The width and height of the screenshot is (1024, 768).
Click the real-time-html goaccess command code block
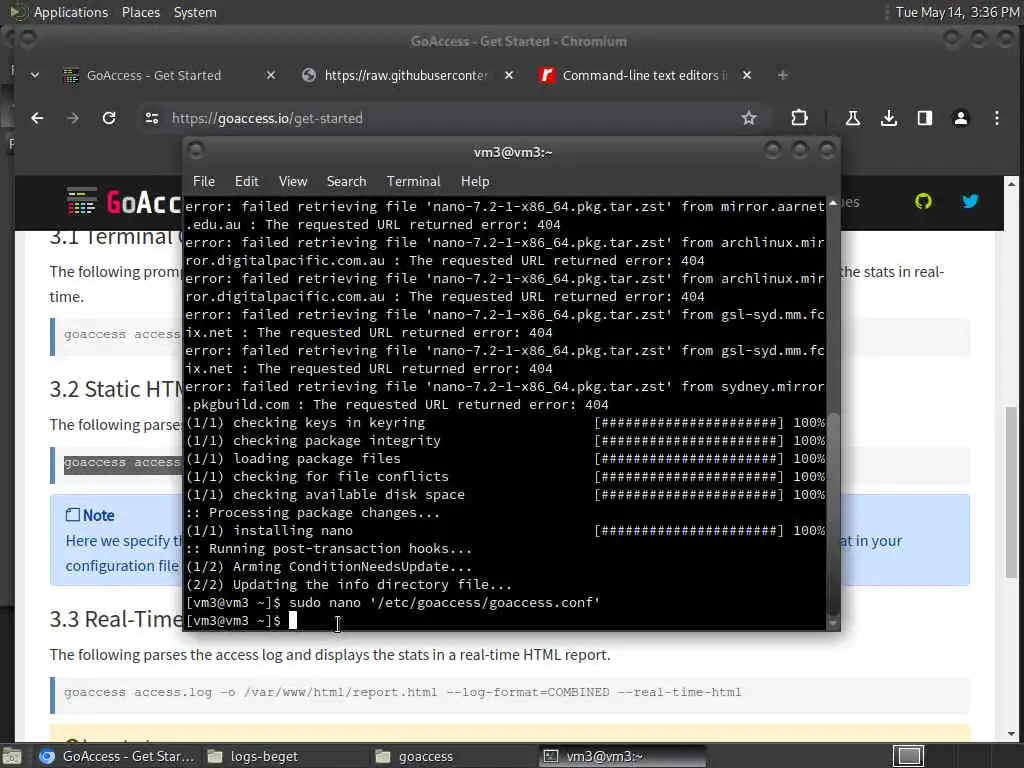(510, 693)
